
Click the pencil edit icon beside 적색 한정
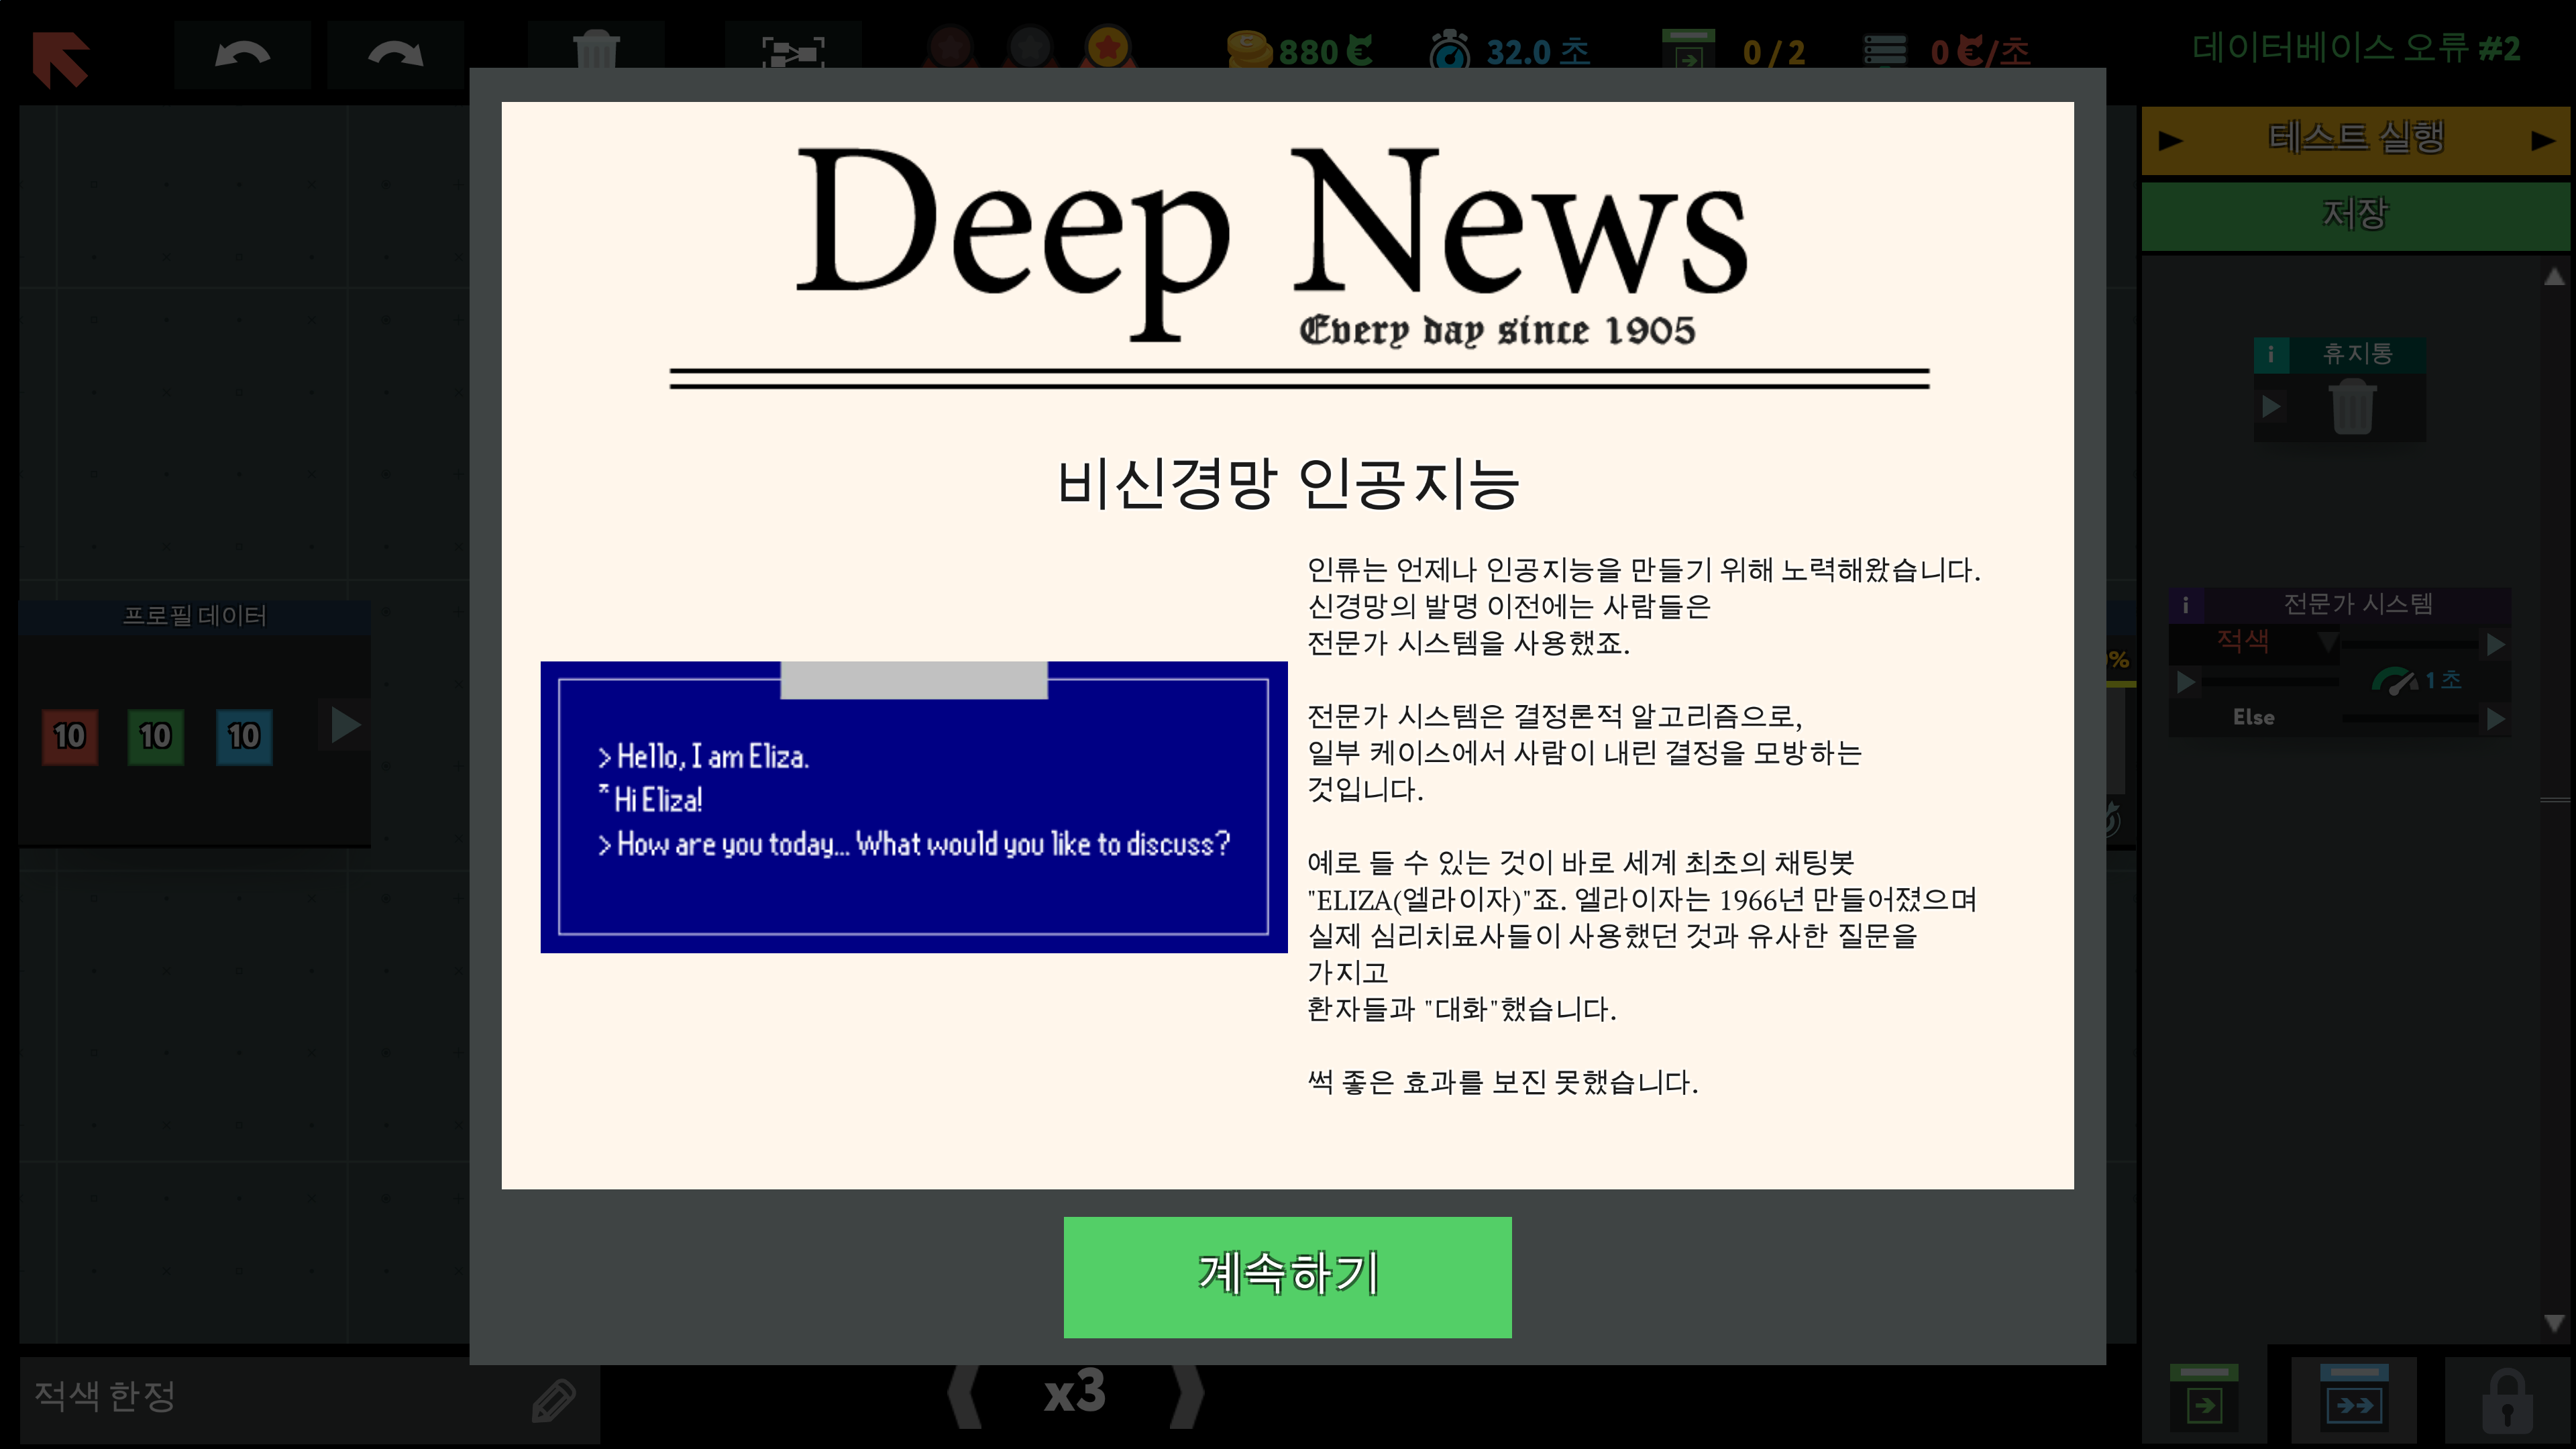pos(553,1400)
